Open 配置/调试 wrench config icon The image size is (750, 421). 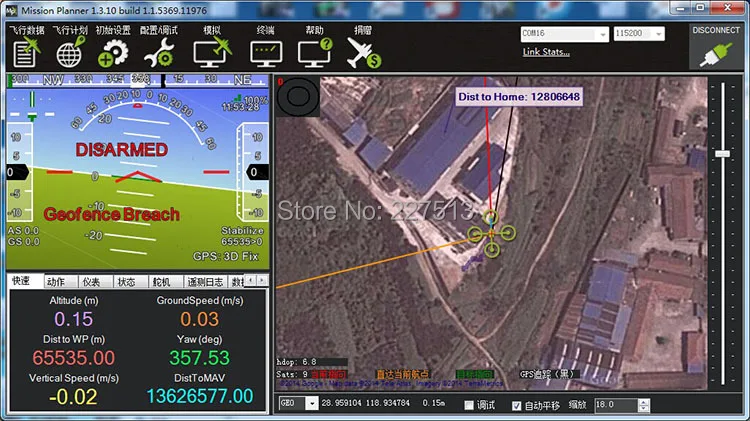click(159, 52)
